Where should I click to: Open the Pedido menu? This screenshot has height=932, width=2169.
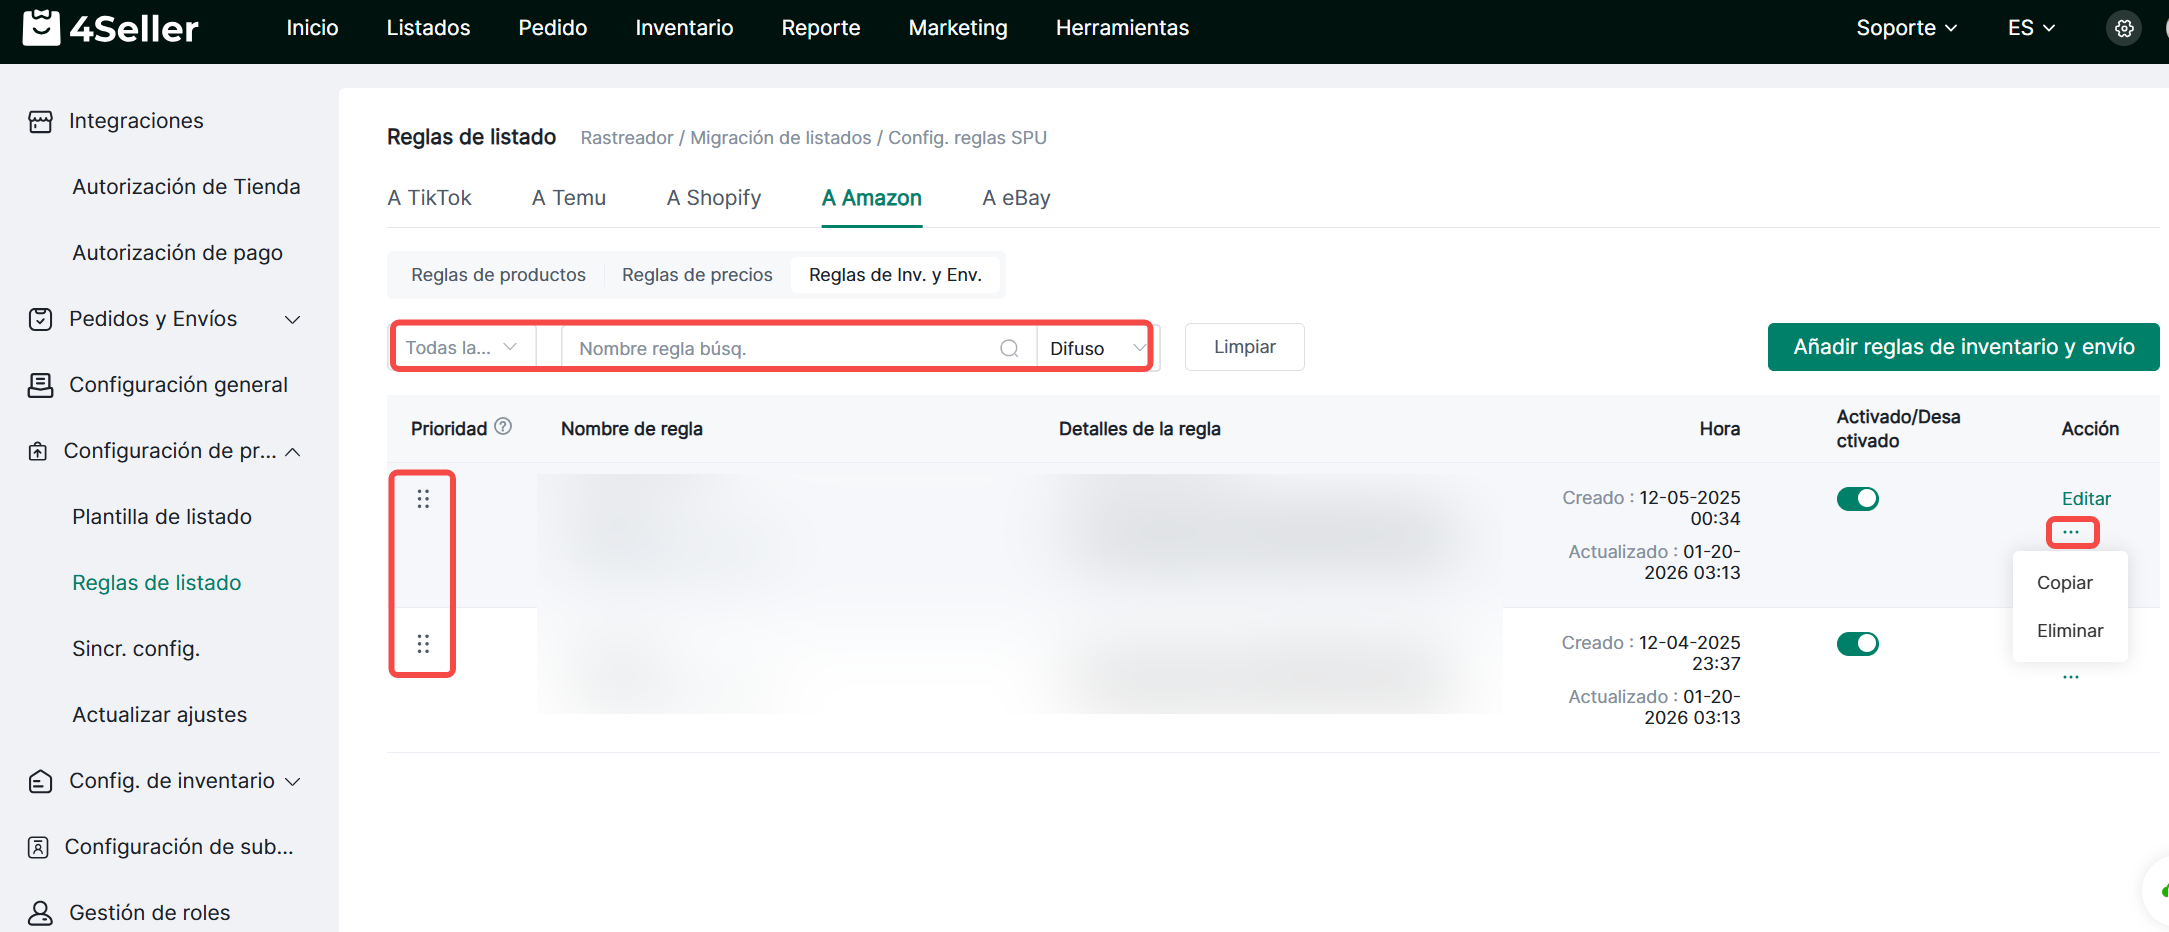tap(552, 28)
